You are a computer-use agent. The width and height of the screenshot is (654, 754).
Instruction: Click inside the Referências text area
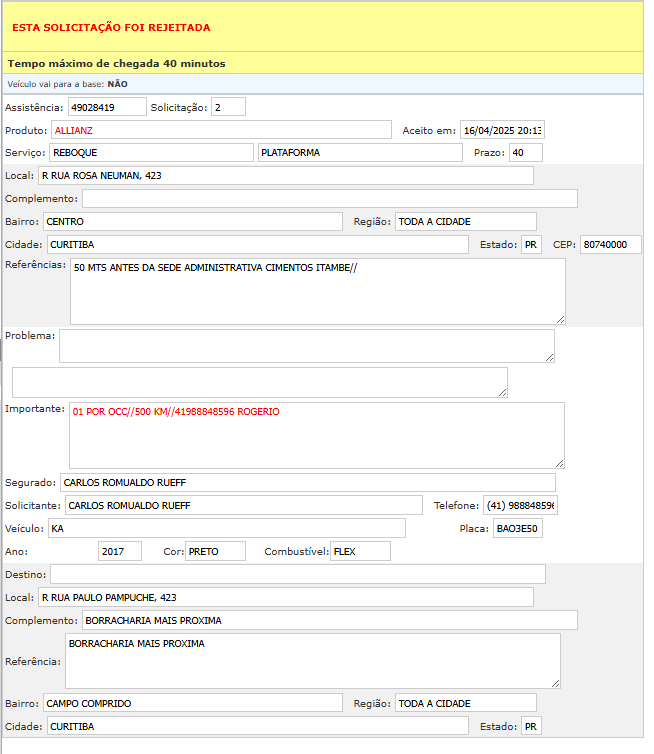click(x=317, y=291)
